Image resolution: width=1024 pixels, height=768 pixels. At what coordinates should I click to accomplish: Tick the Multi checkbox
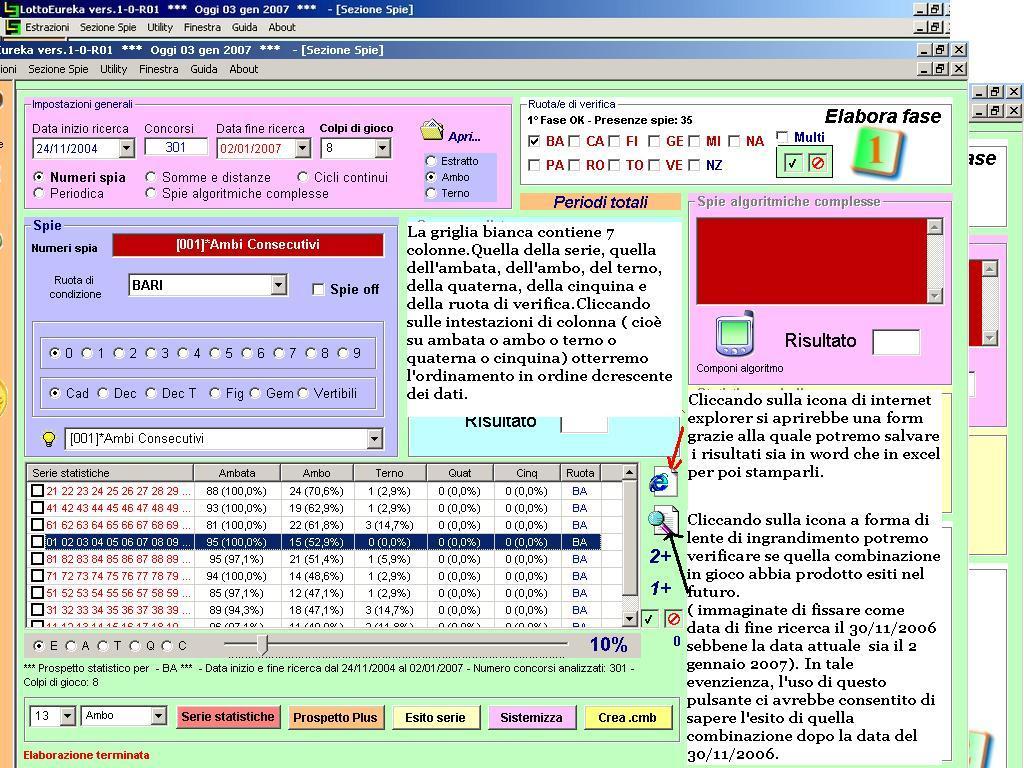point(782,136)
